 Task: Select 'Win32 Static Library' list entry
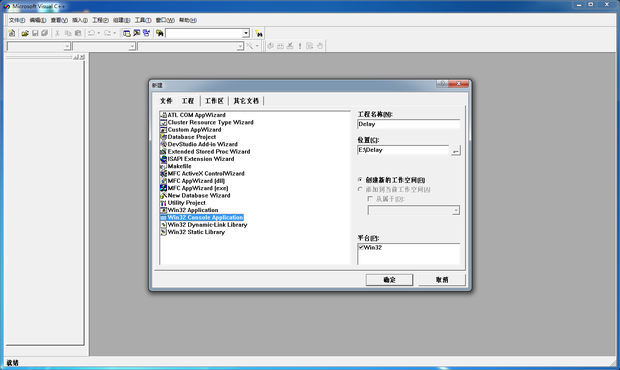coord(193,232)
